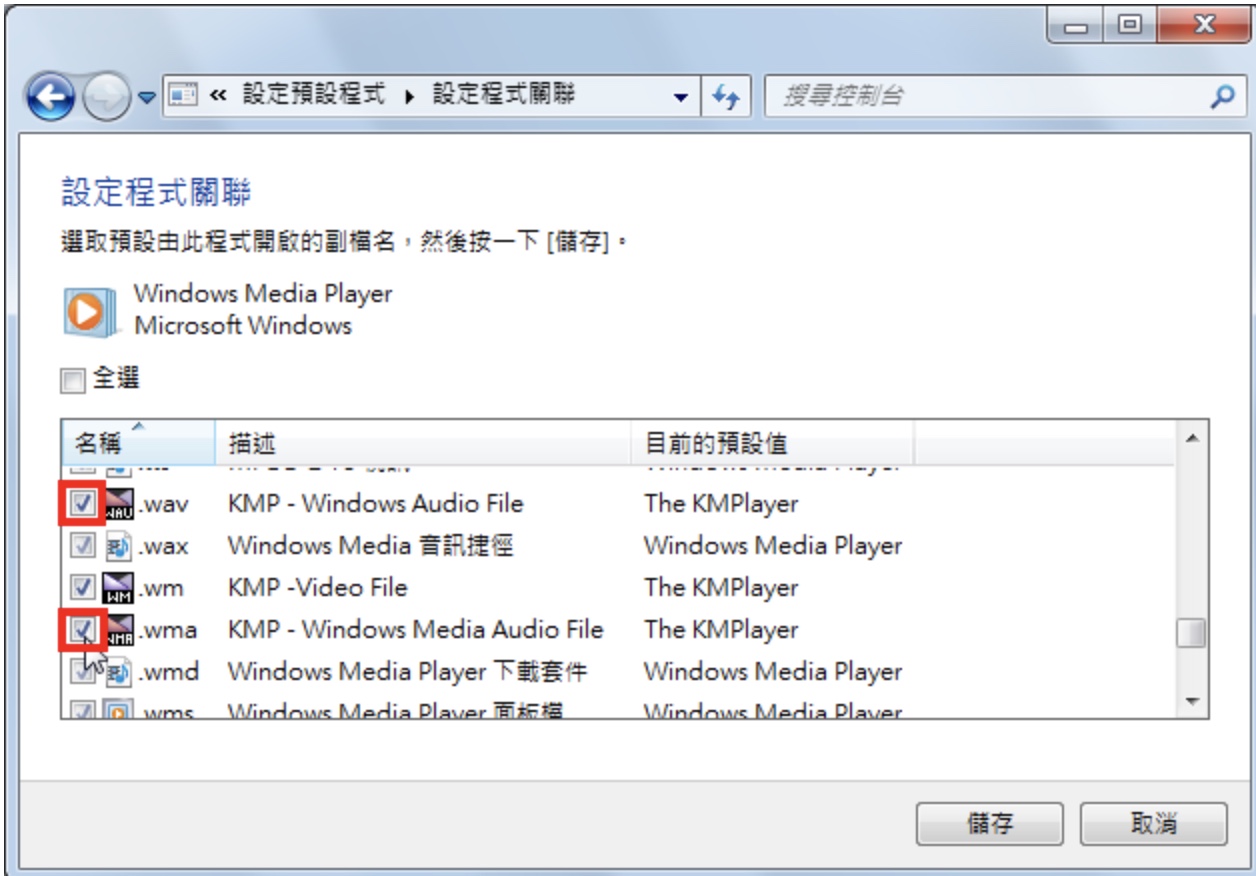Check the 全選 checkbox

click(72, 380)
